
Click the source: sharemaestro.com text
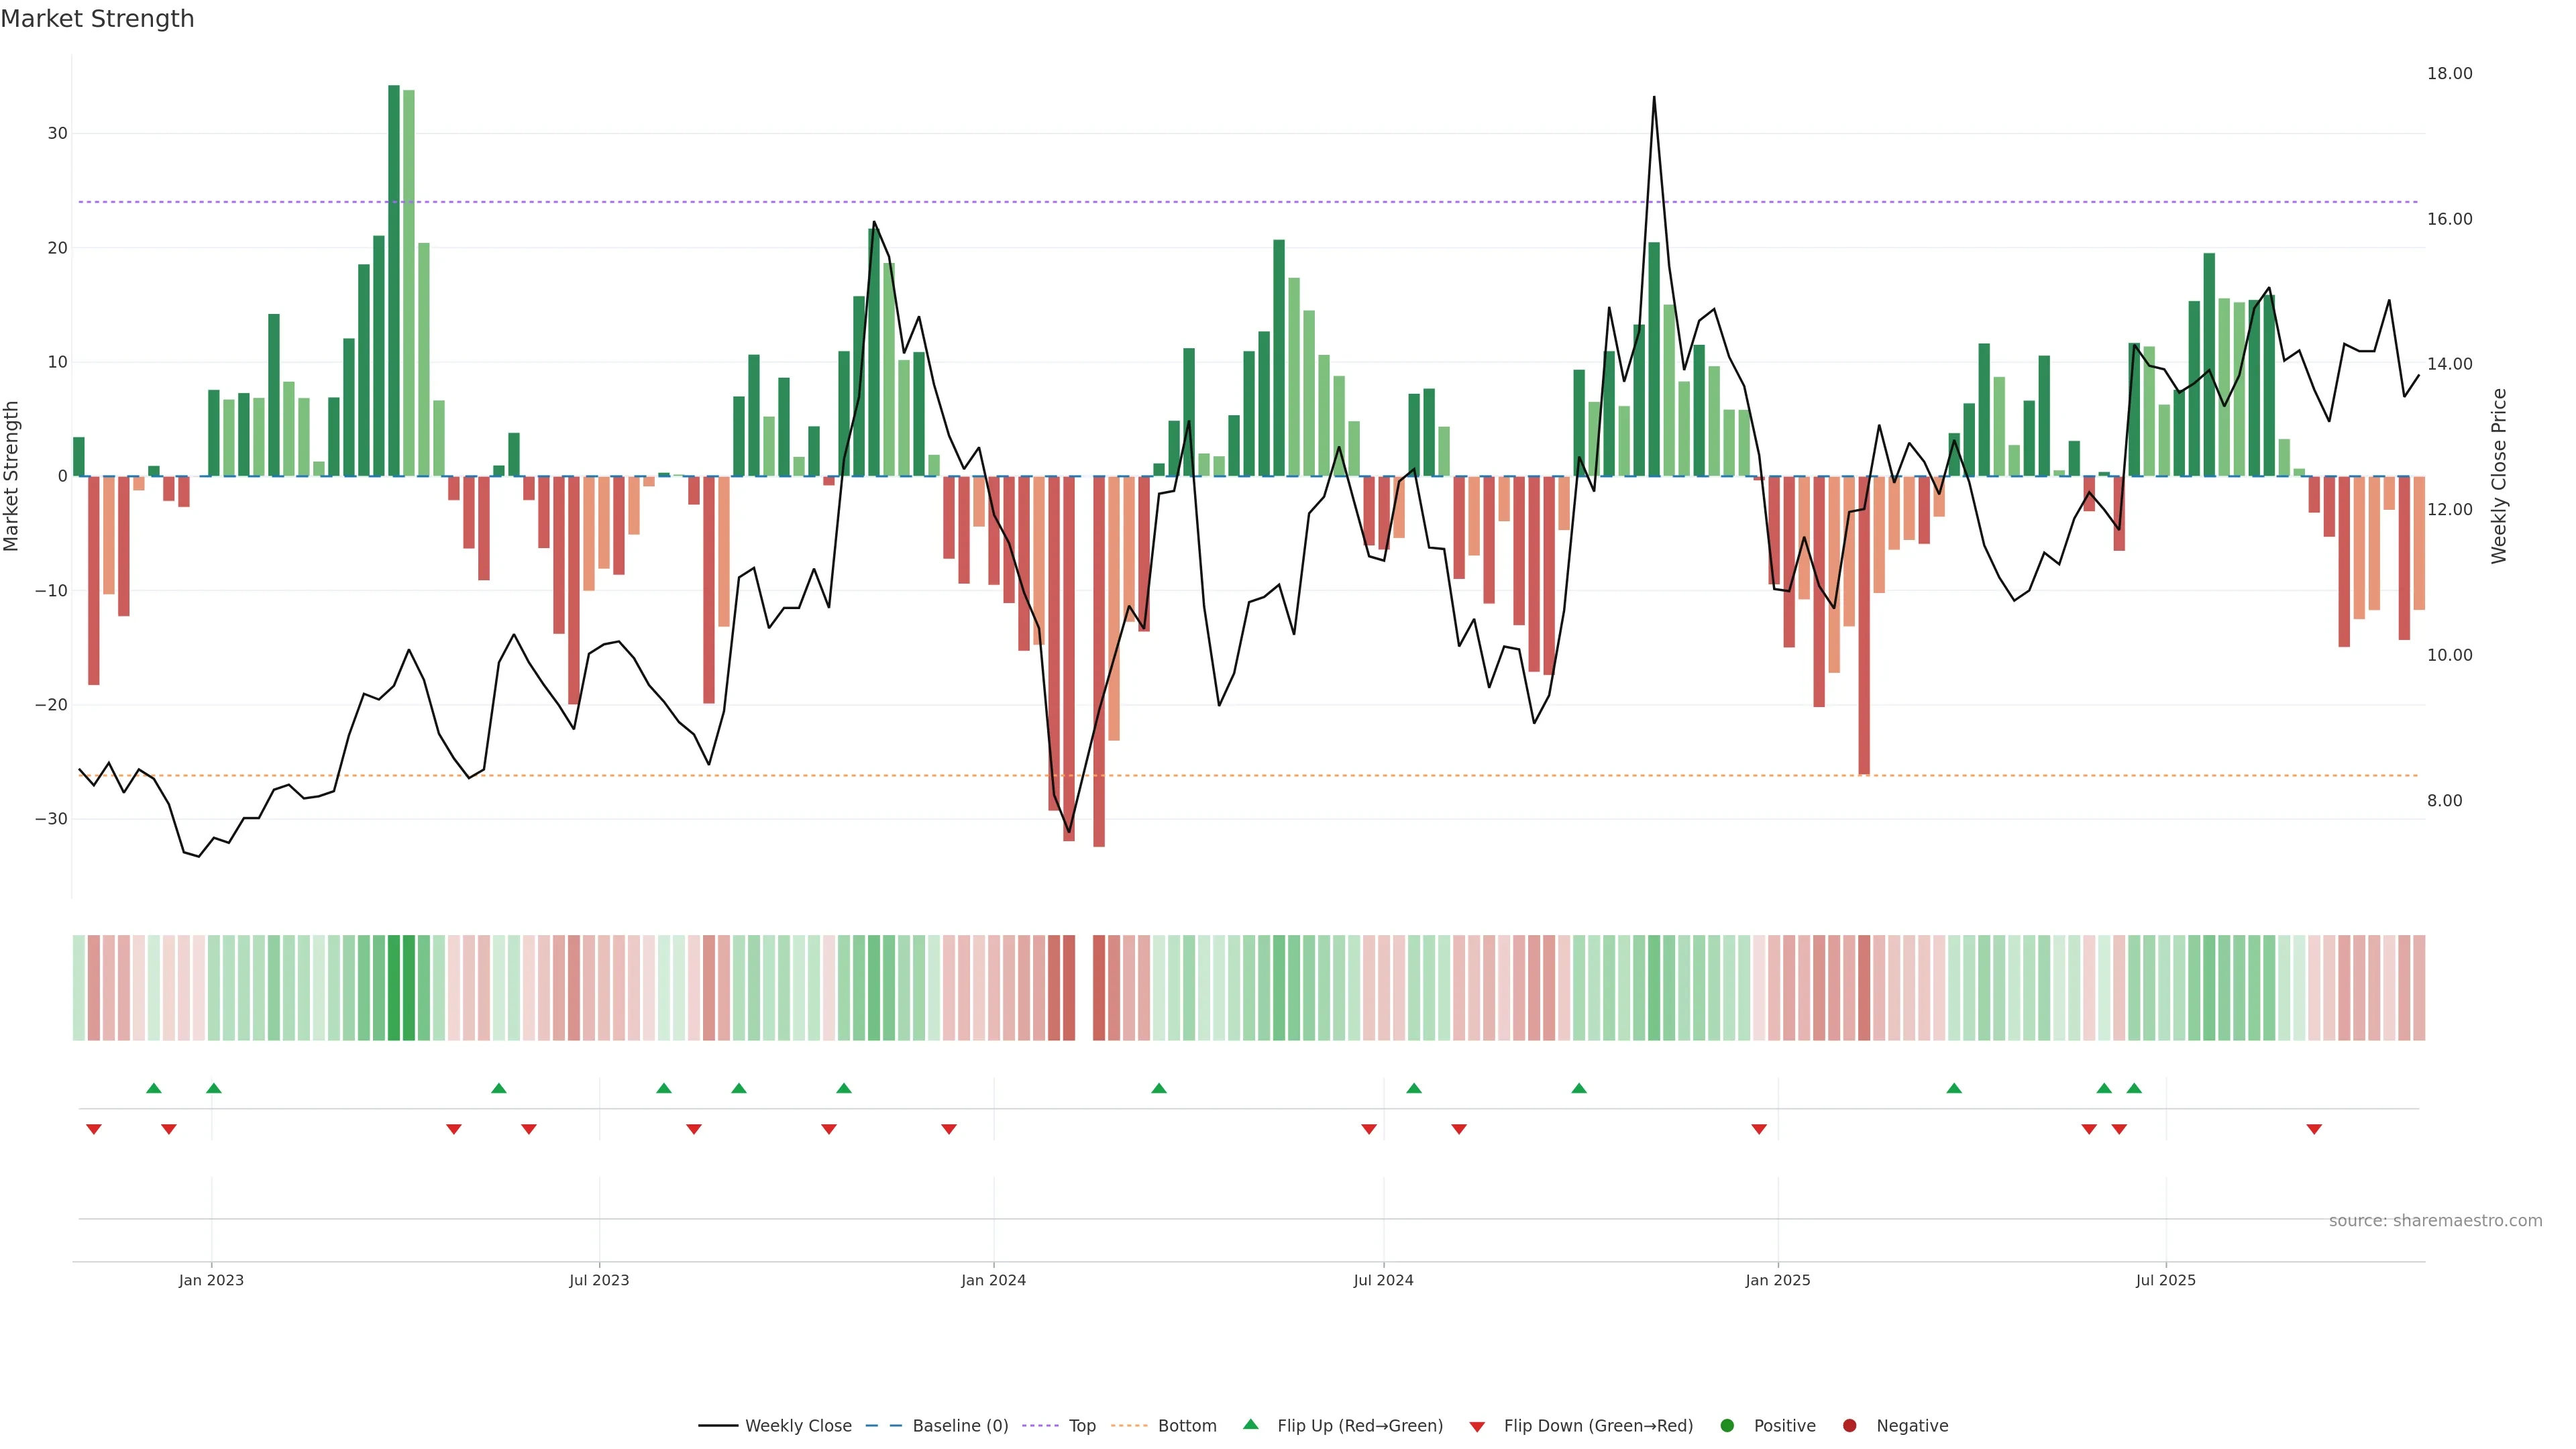point(2435,1220)
